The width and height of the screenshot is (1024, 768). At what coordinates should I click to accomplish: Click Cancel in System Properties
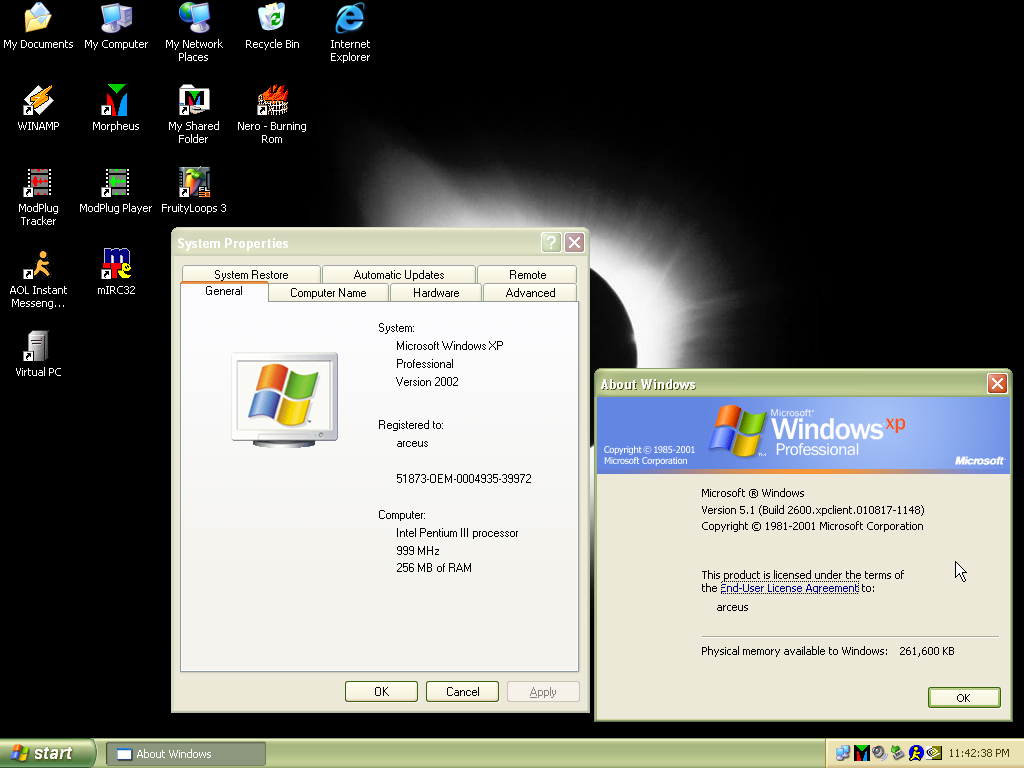[x=462, y=692]
